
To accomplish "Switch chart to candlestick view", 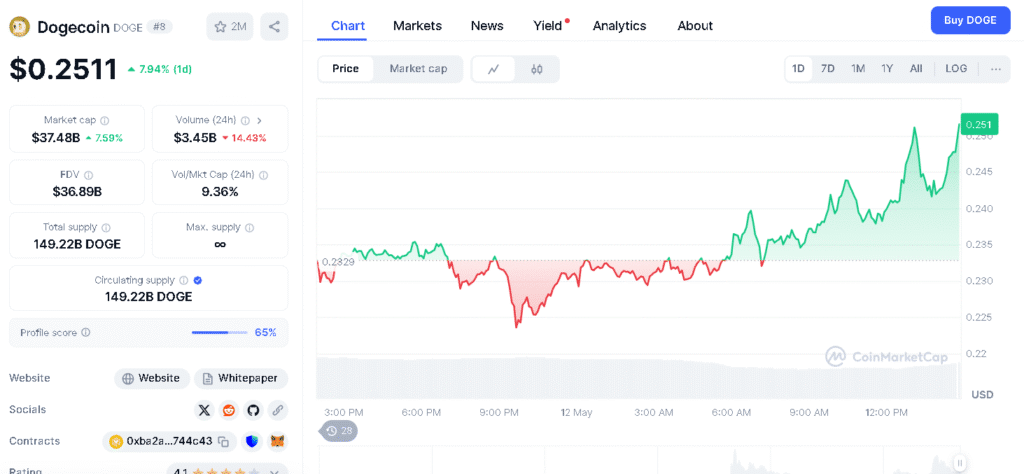I will tap(537, 69).
